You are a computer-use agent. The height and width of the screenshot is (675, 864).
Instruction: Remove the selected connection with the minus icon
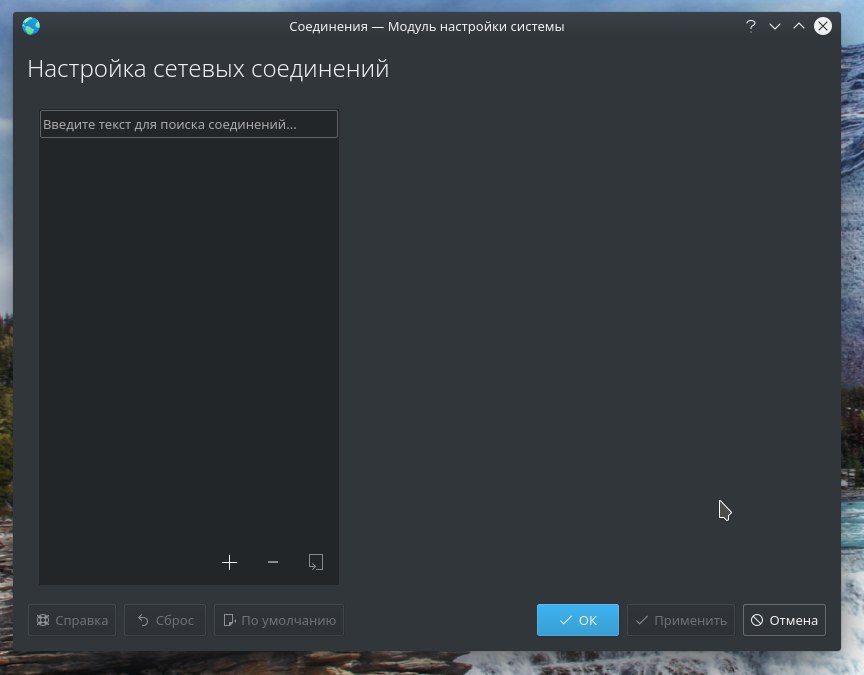point(273,562)
